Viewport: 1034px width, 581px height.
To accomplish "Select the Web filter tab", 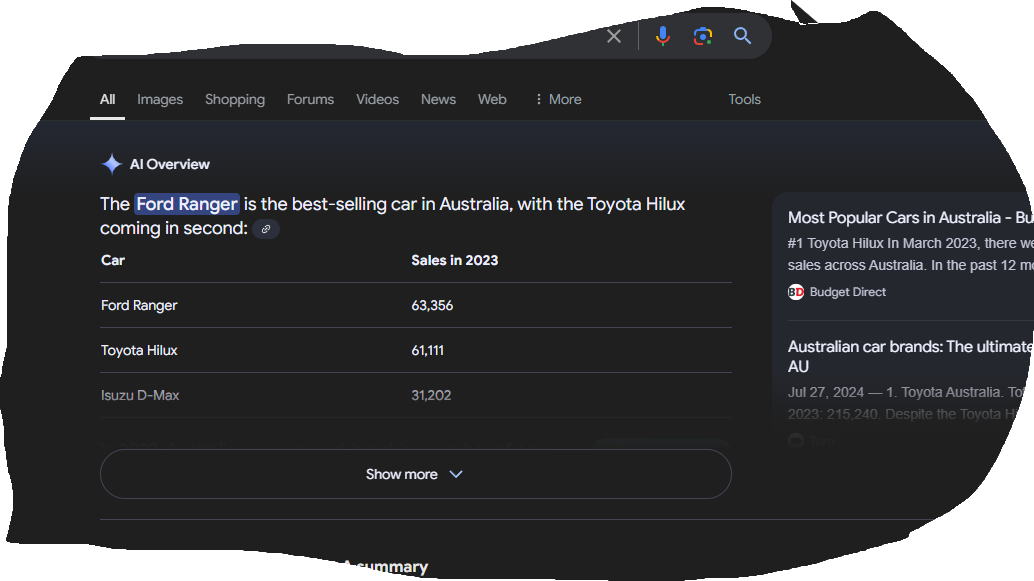I will tap(492, 99).
